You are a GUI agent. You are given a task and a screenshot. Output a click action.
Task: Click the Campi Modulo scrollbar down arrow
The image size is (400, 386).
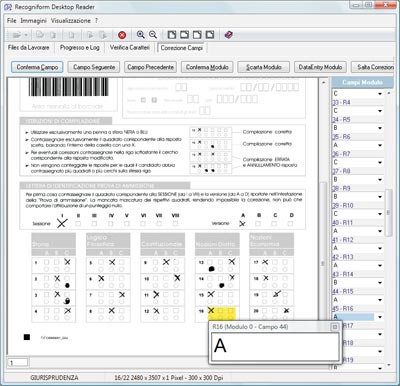click(x=389, y=366)
